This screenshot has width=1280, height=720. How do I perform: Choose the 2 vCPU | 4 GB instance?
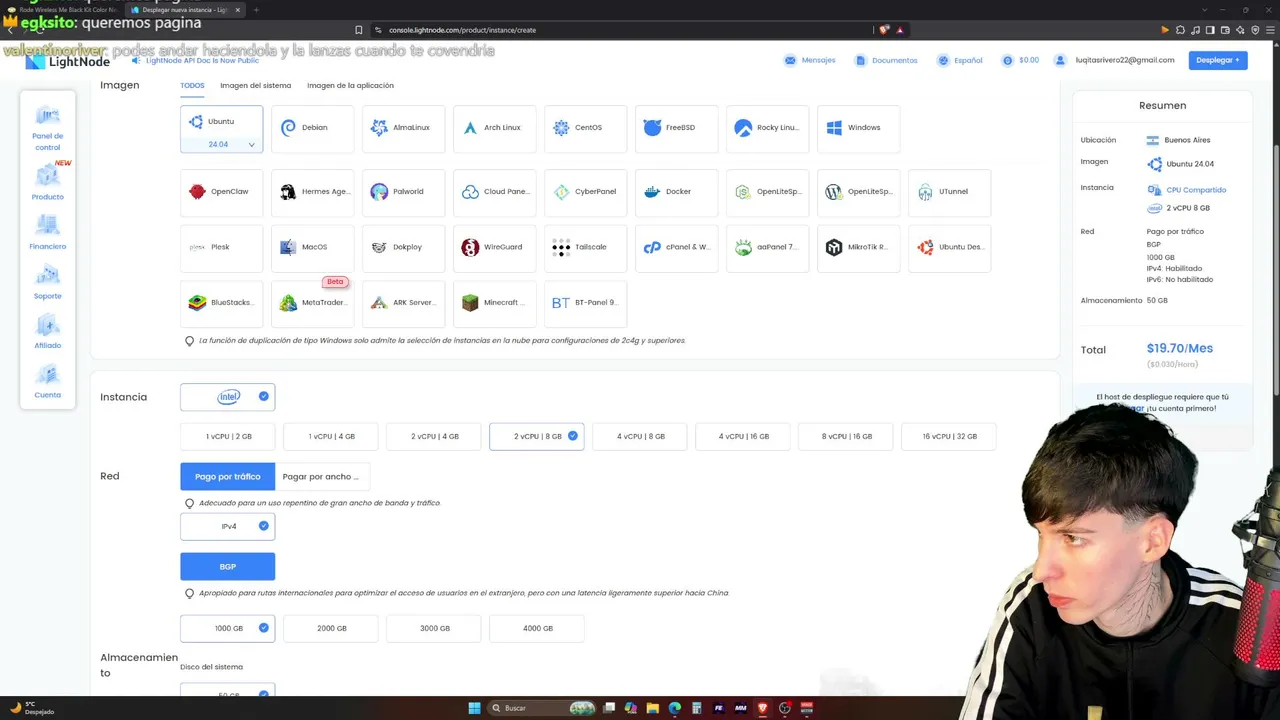point(434,436)
